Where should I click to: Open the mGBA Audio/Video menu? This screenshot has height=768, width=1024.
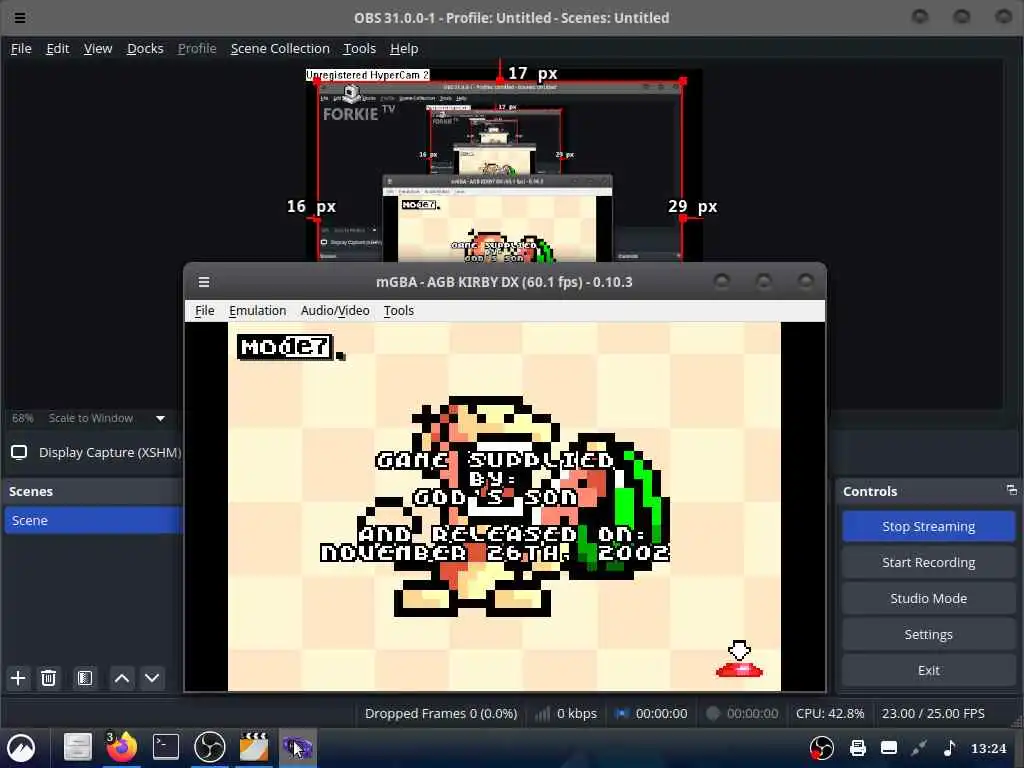(x=335, y=310)
